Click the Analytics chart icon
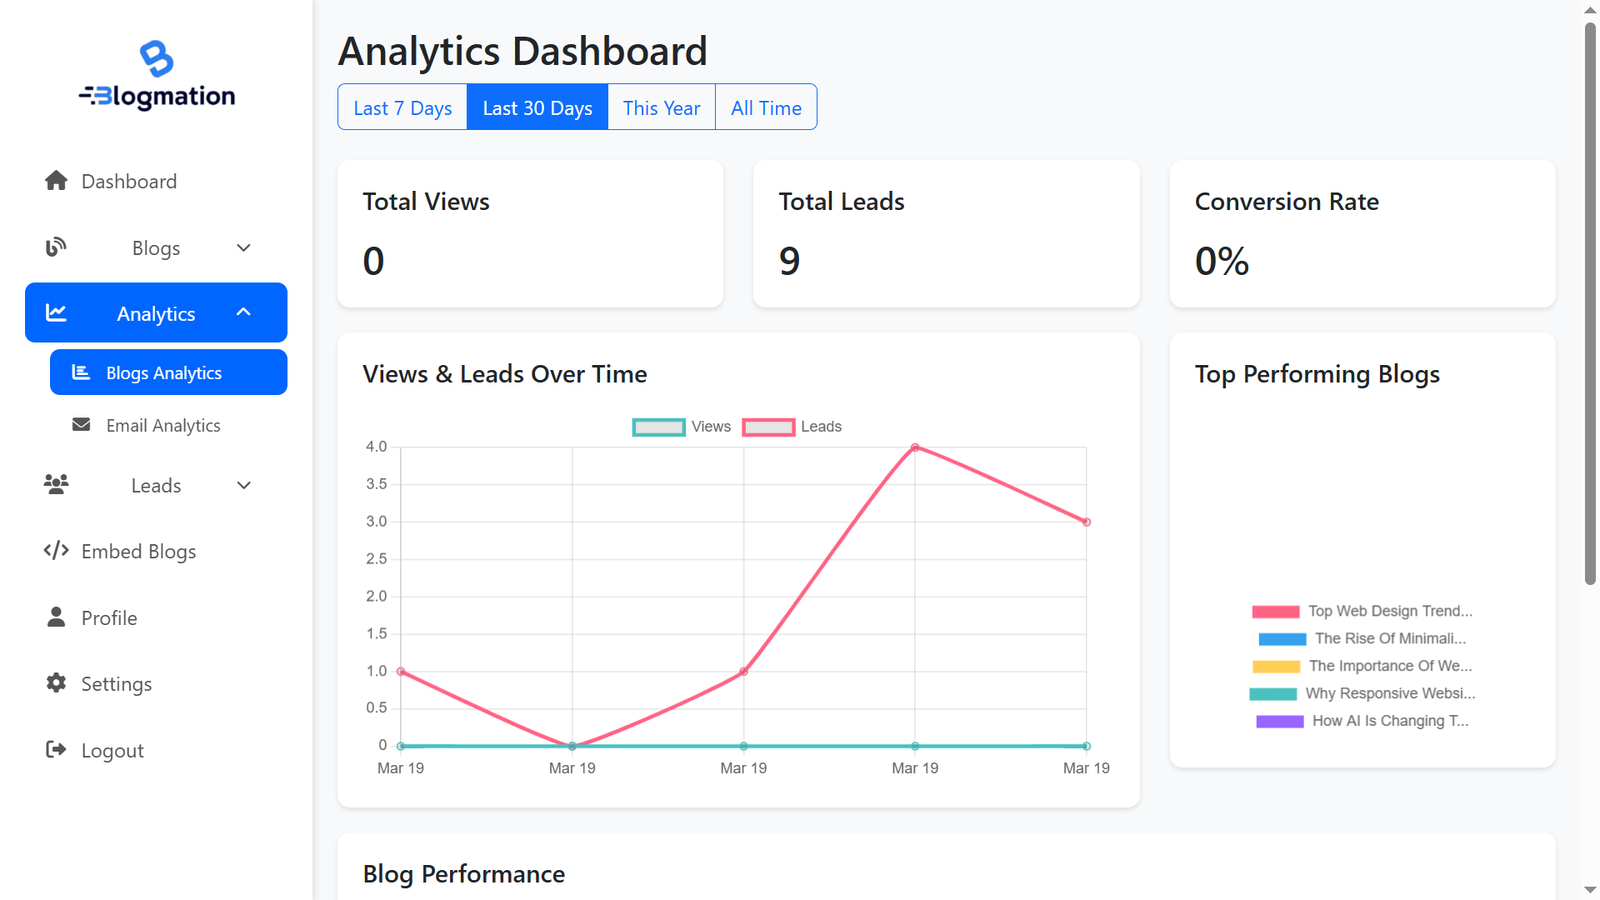Image resolution: width=1600 pixels, height=900 pixels. coord(57,312)
